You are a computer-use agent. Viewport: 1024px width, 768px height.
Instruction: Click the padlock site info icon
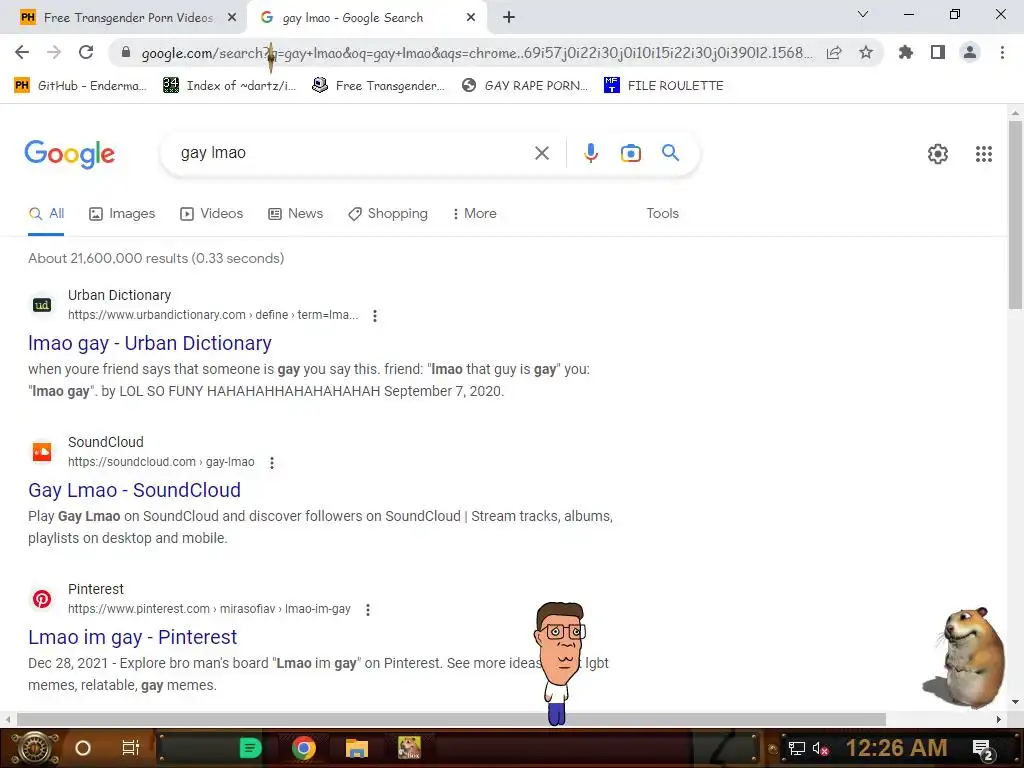pyautogui.click(x=126, y=52)
